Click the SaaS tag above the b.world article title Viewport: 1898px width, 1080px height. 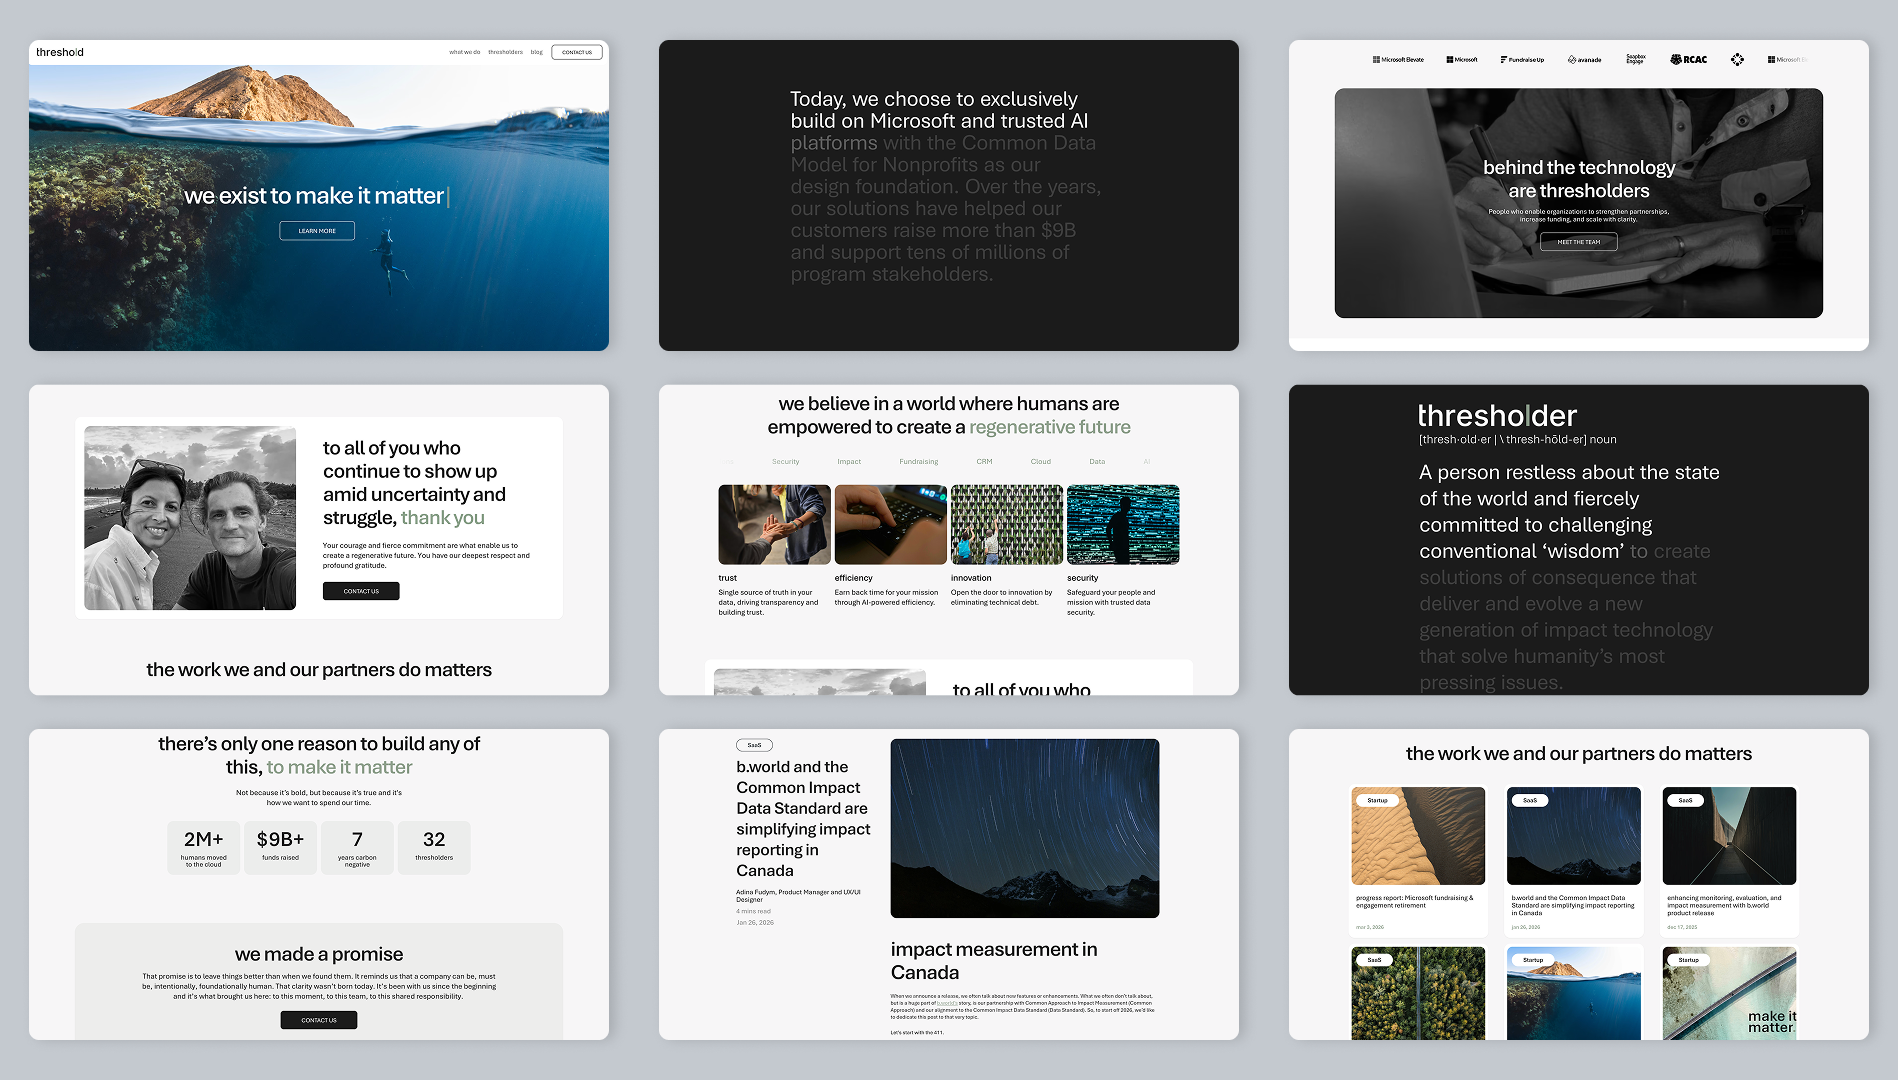(x=754, y=745)
